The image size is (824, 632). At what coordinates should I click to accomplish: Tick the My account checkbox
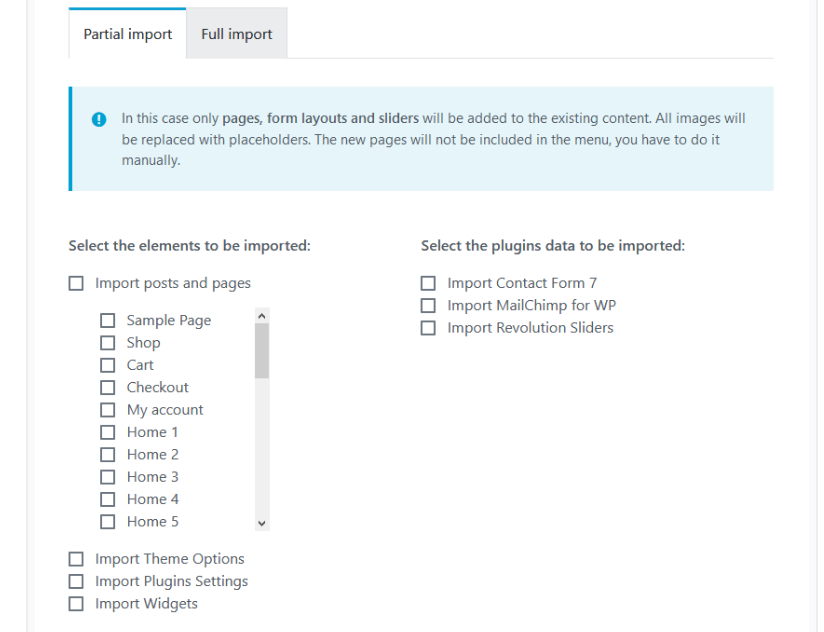[x=108, y=410]
